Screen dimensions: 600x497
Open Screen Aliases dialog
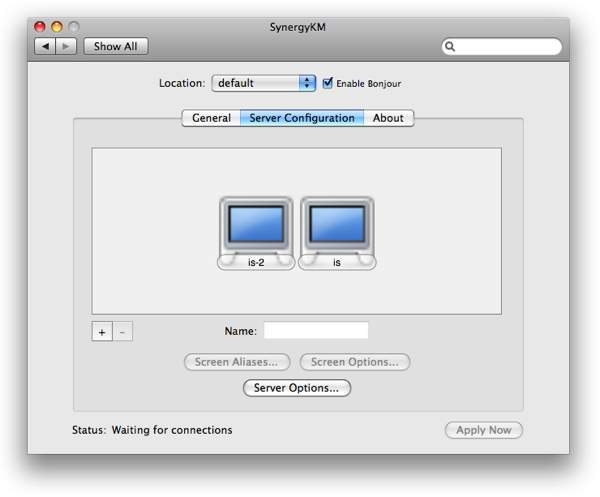coord(237,362)
